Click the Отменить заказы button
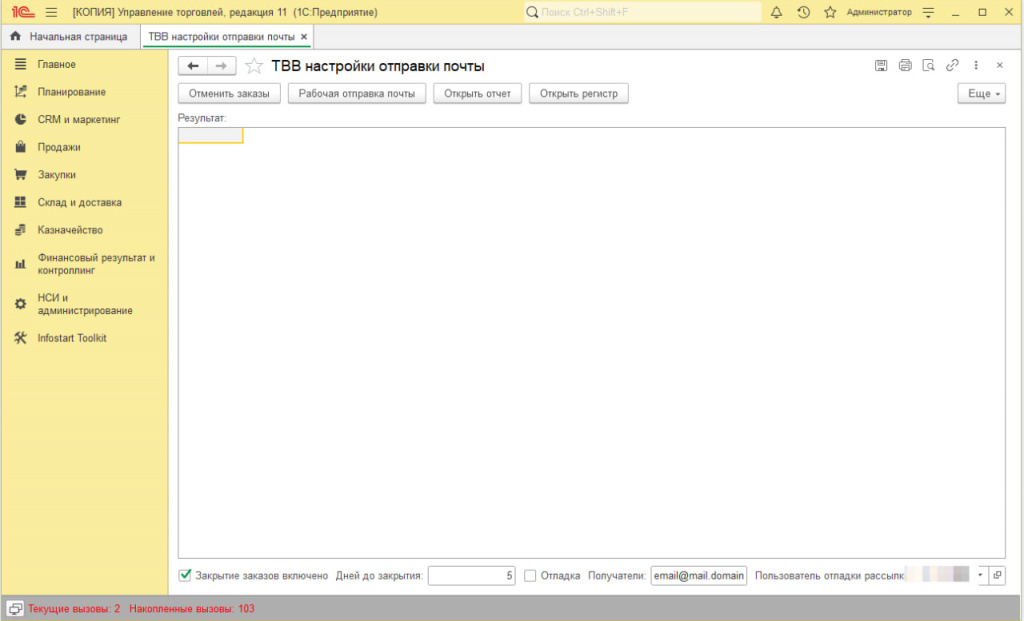Viewport: 1024px width, 621px height. click(229, 93)
